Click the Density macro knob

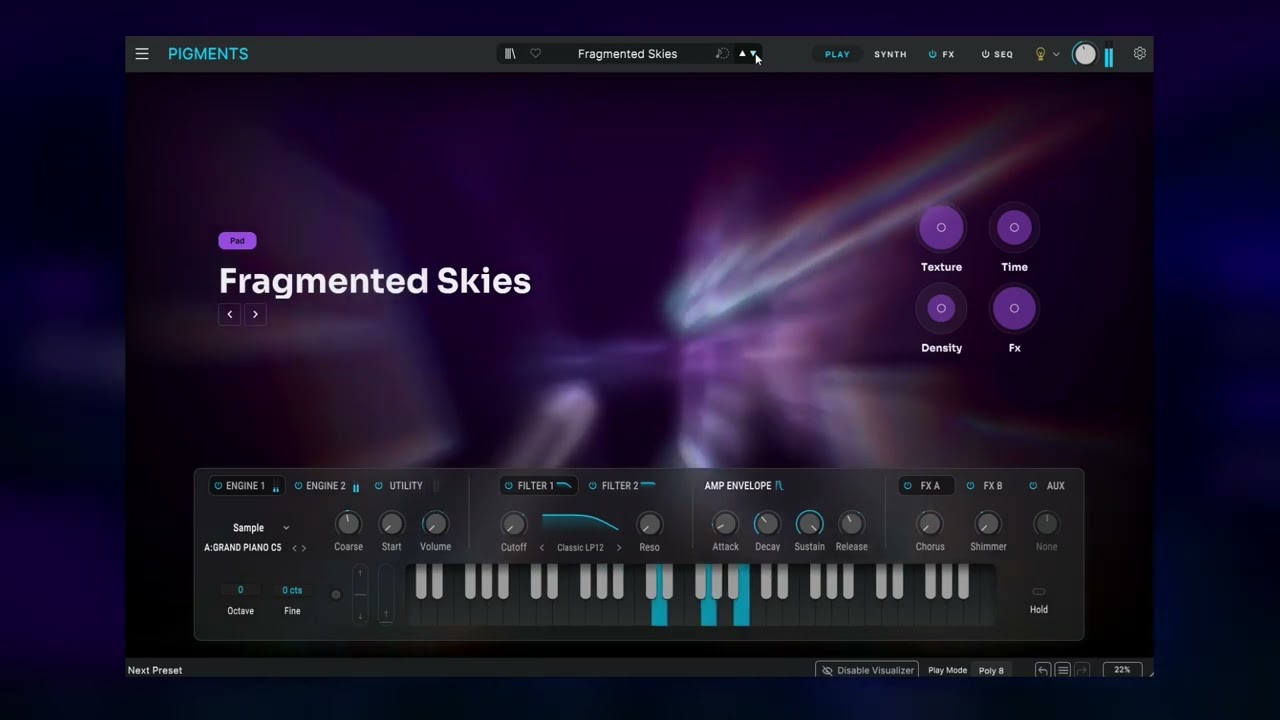941,308
